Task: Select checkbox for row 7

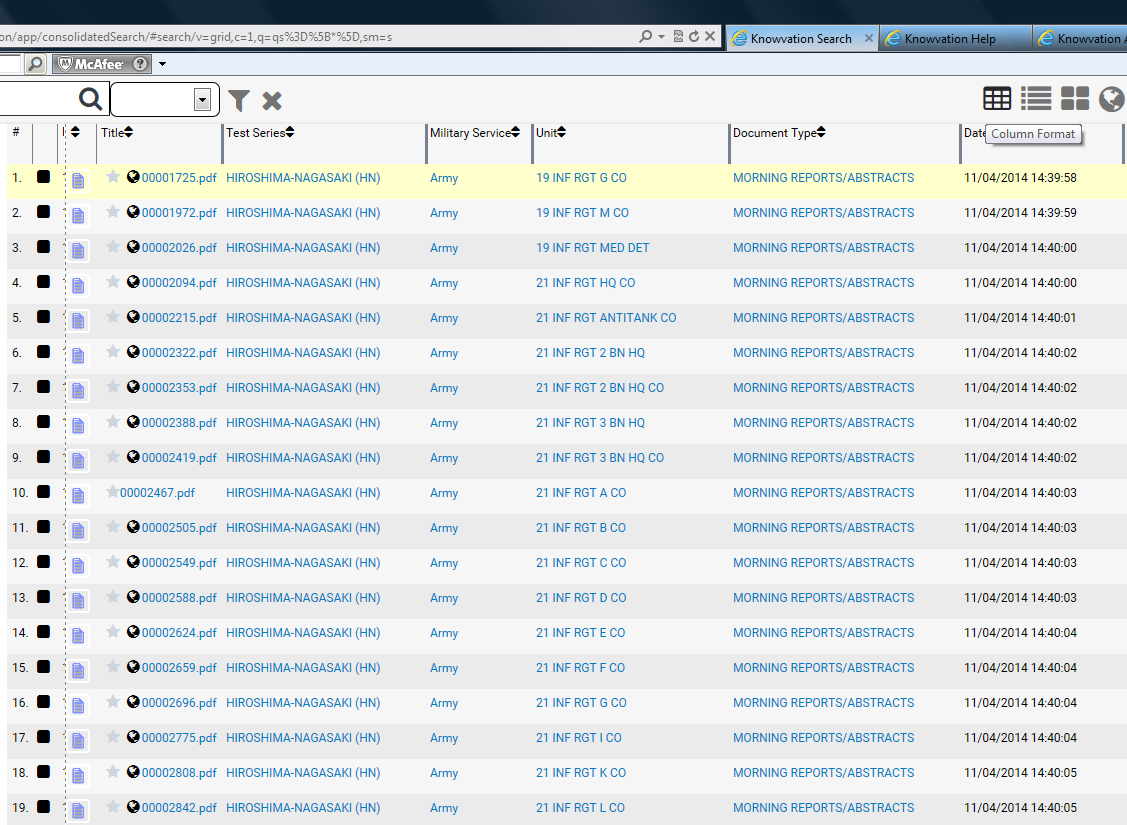Action: tap(43, 387)
